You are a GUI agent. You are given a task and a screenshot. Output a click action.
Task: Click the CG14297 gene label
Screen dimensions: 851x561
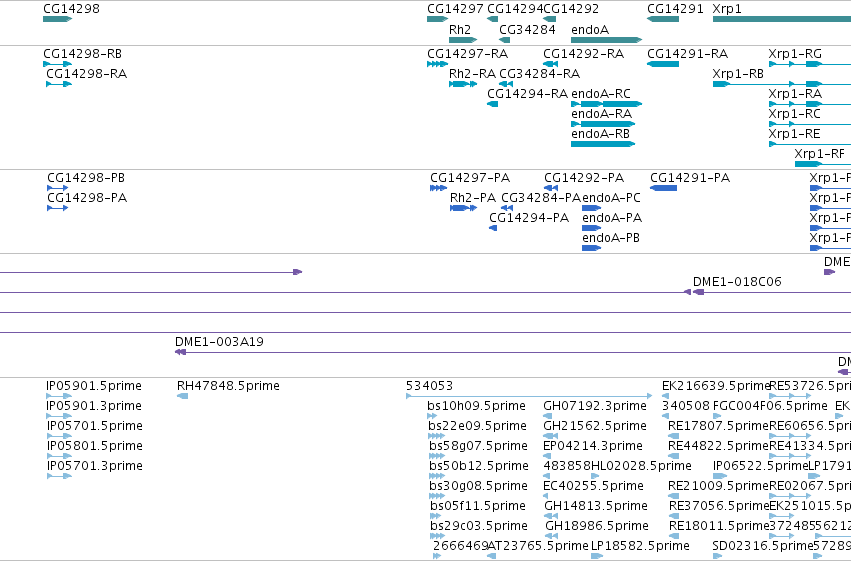point(455,9)
